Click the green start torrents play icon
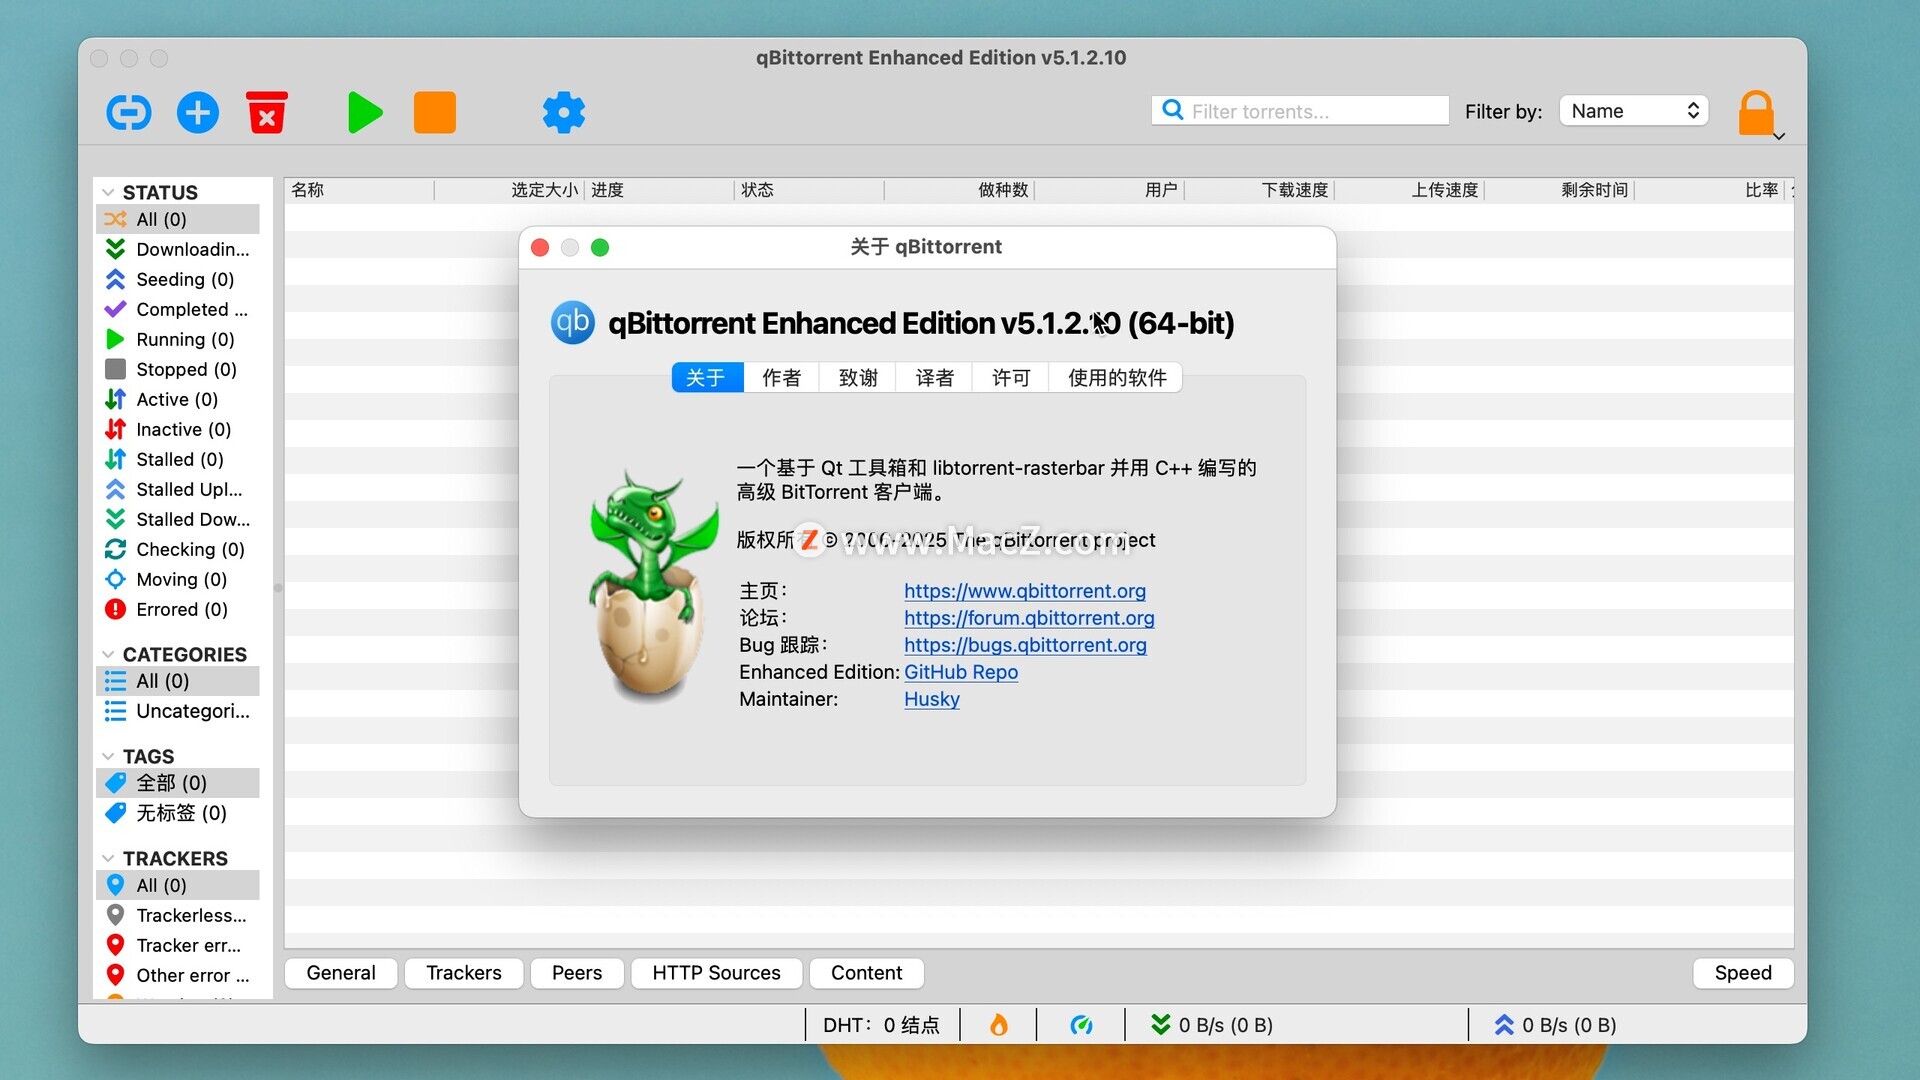 point(365,112)
